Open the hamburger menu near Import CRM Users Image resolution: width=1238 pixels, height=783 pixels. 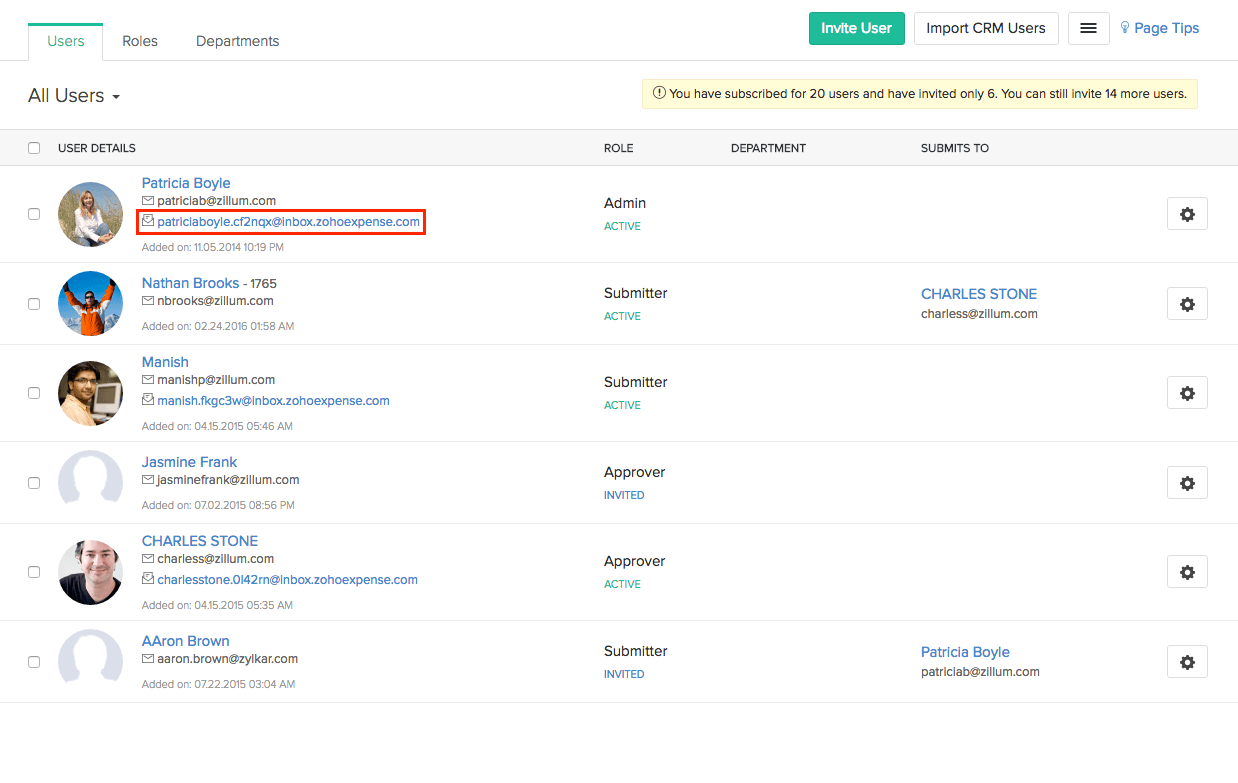tap(1088, 28)
